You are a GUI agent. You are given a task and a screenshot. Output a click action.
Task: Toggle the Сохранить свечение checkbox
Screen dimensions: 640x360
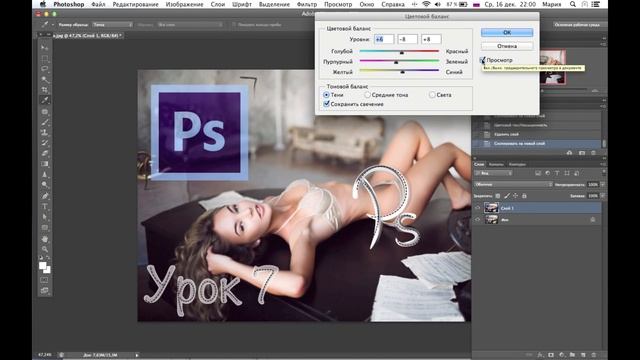click(x=326, y=104)
